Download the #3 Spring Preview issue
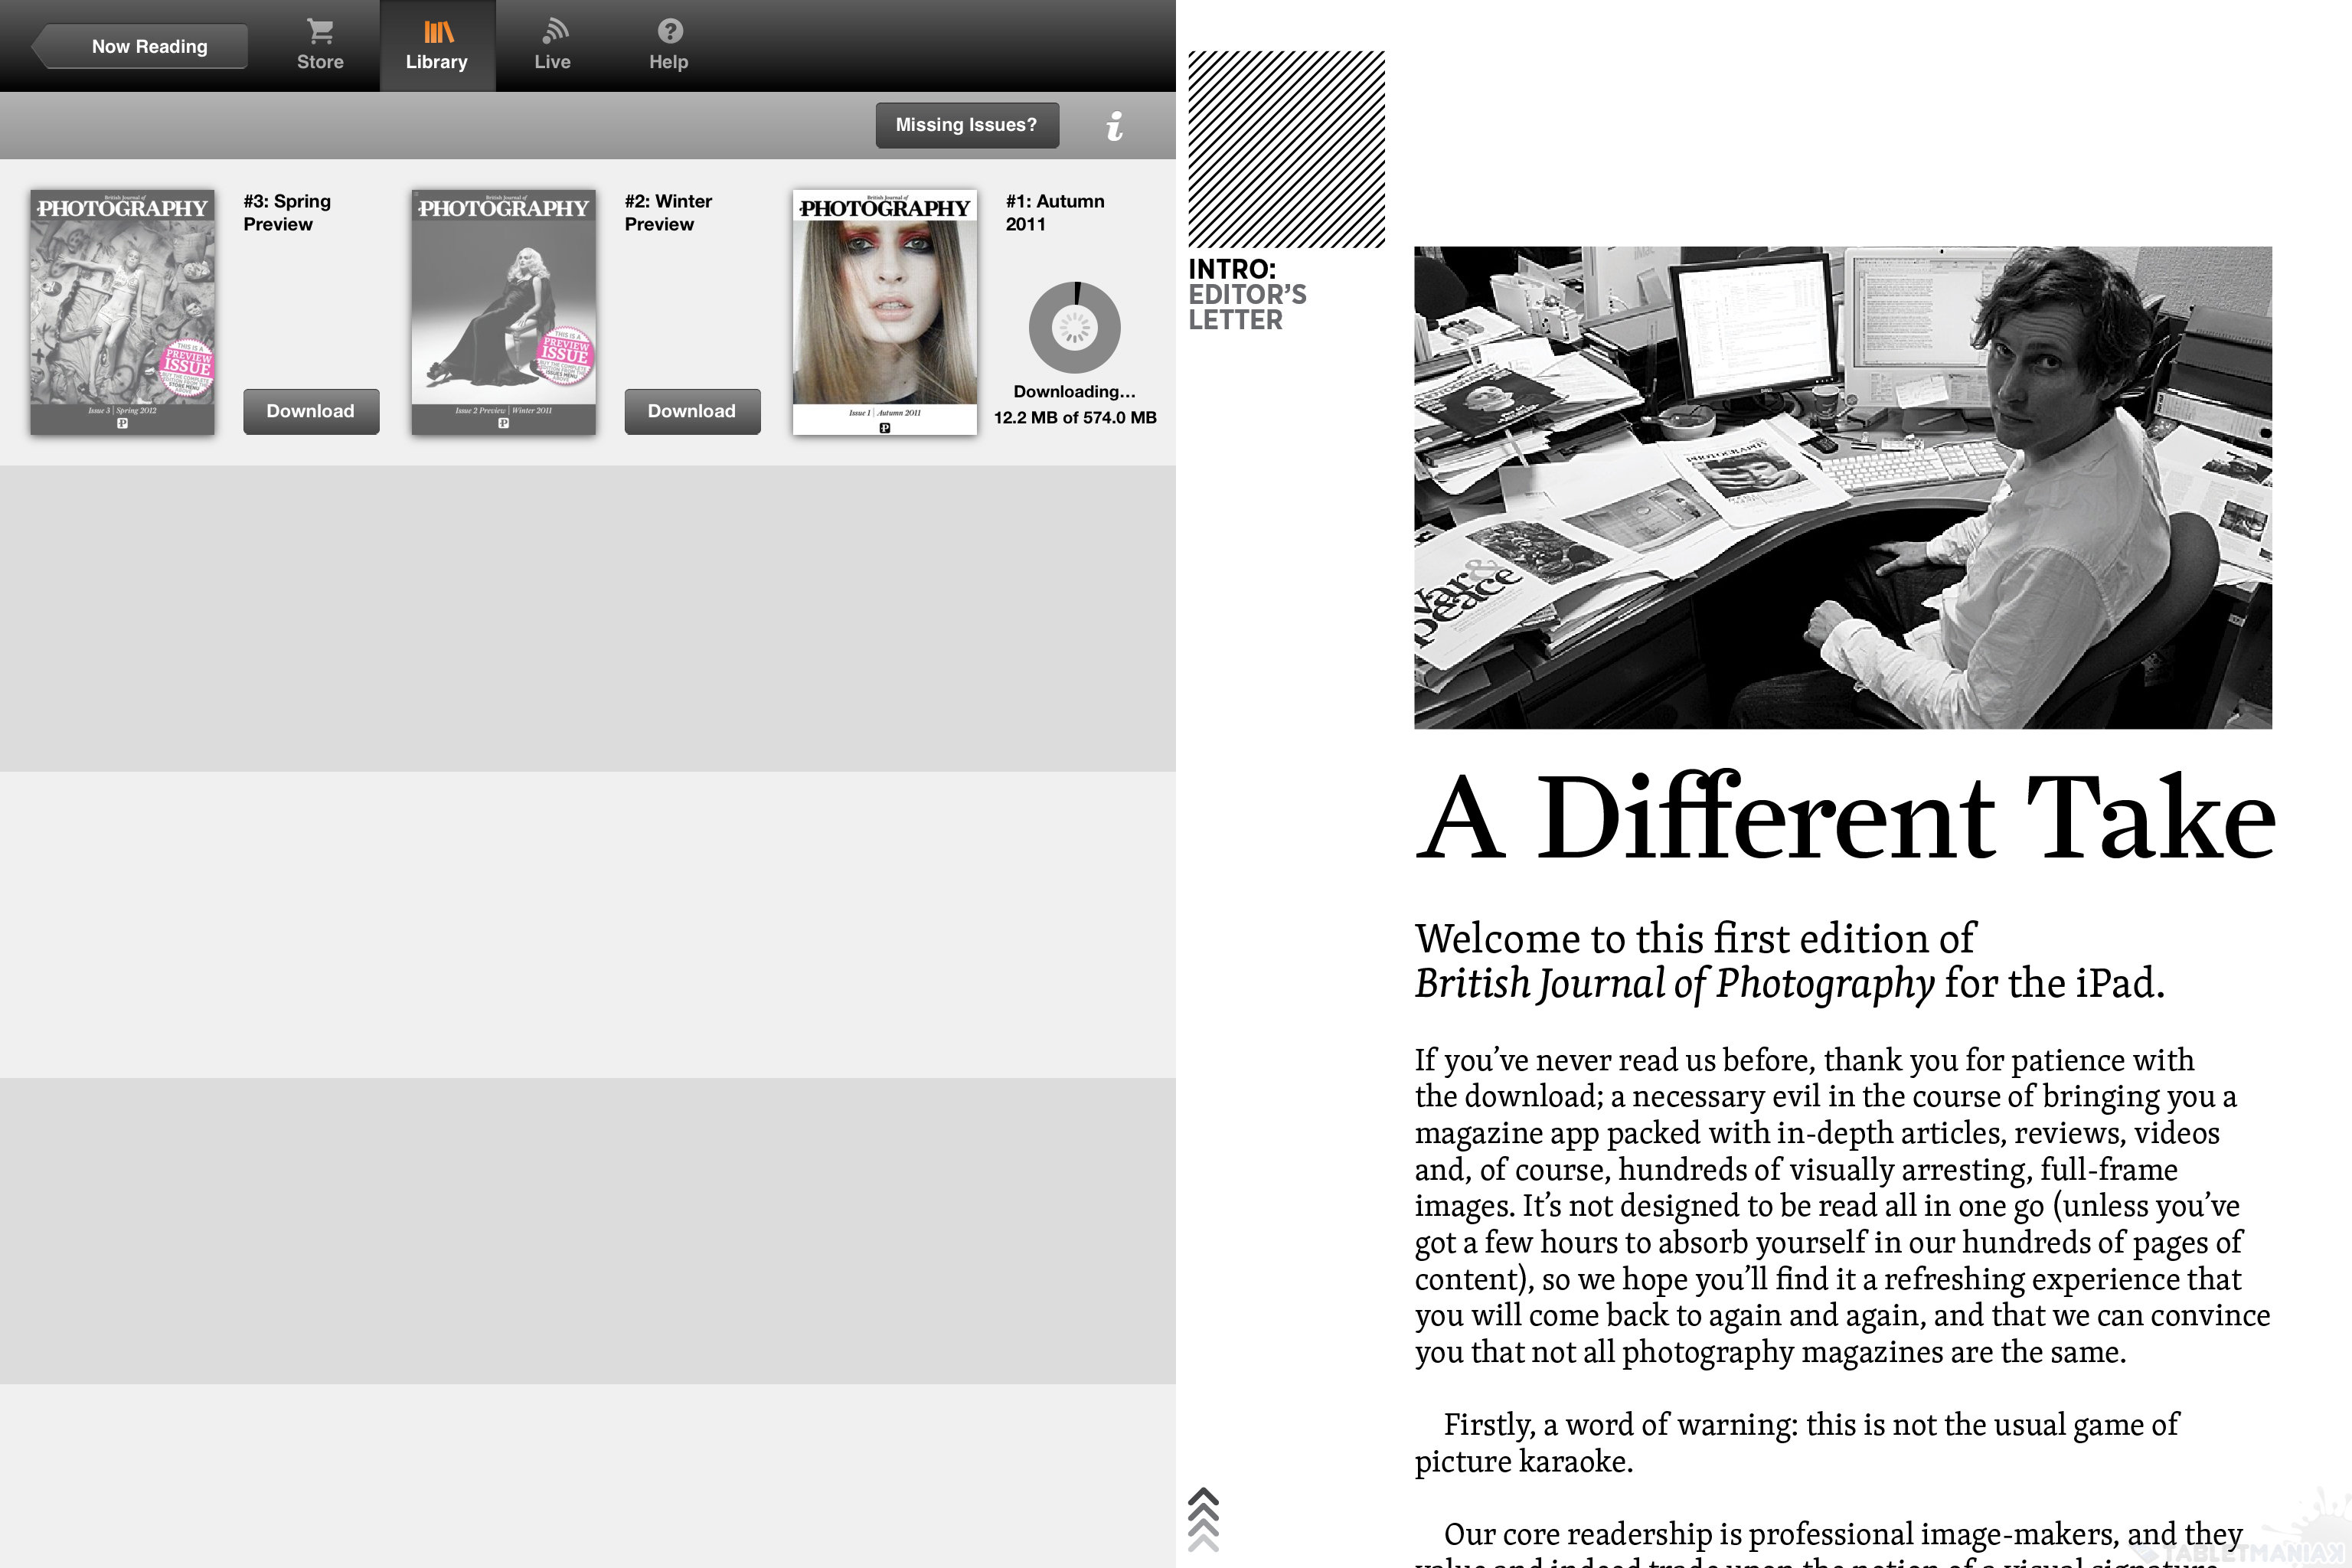Viewport: 2352px width, 1568px height. pos(311,411)
